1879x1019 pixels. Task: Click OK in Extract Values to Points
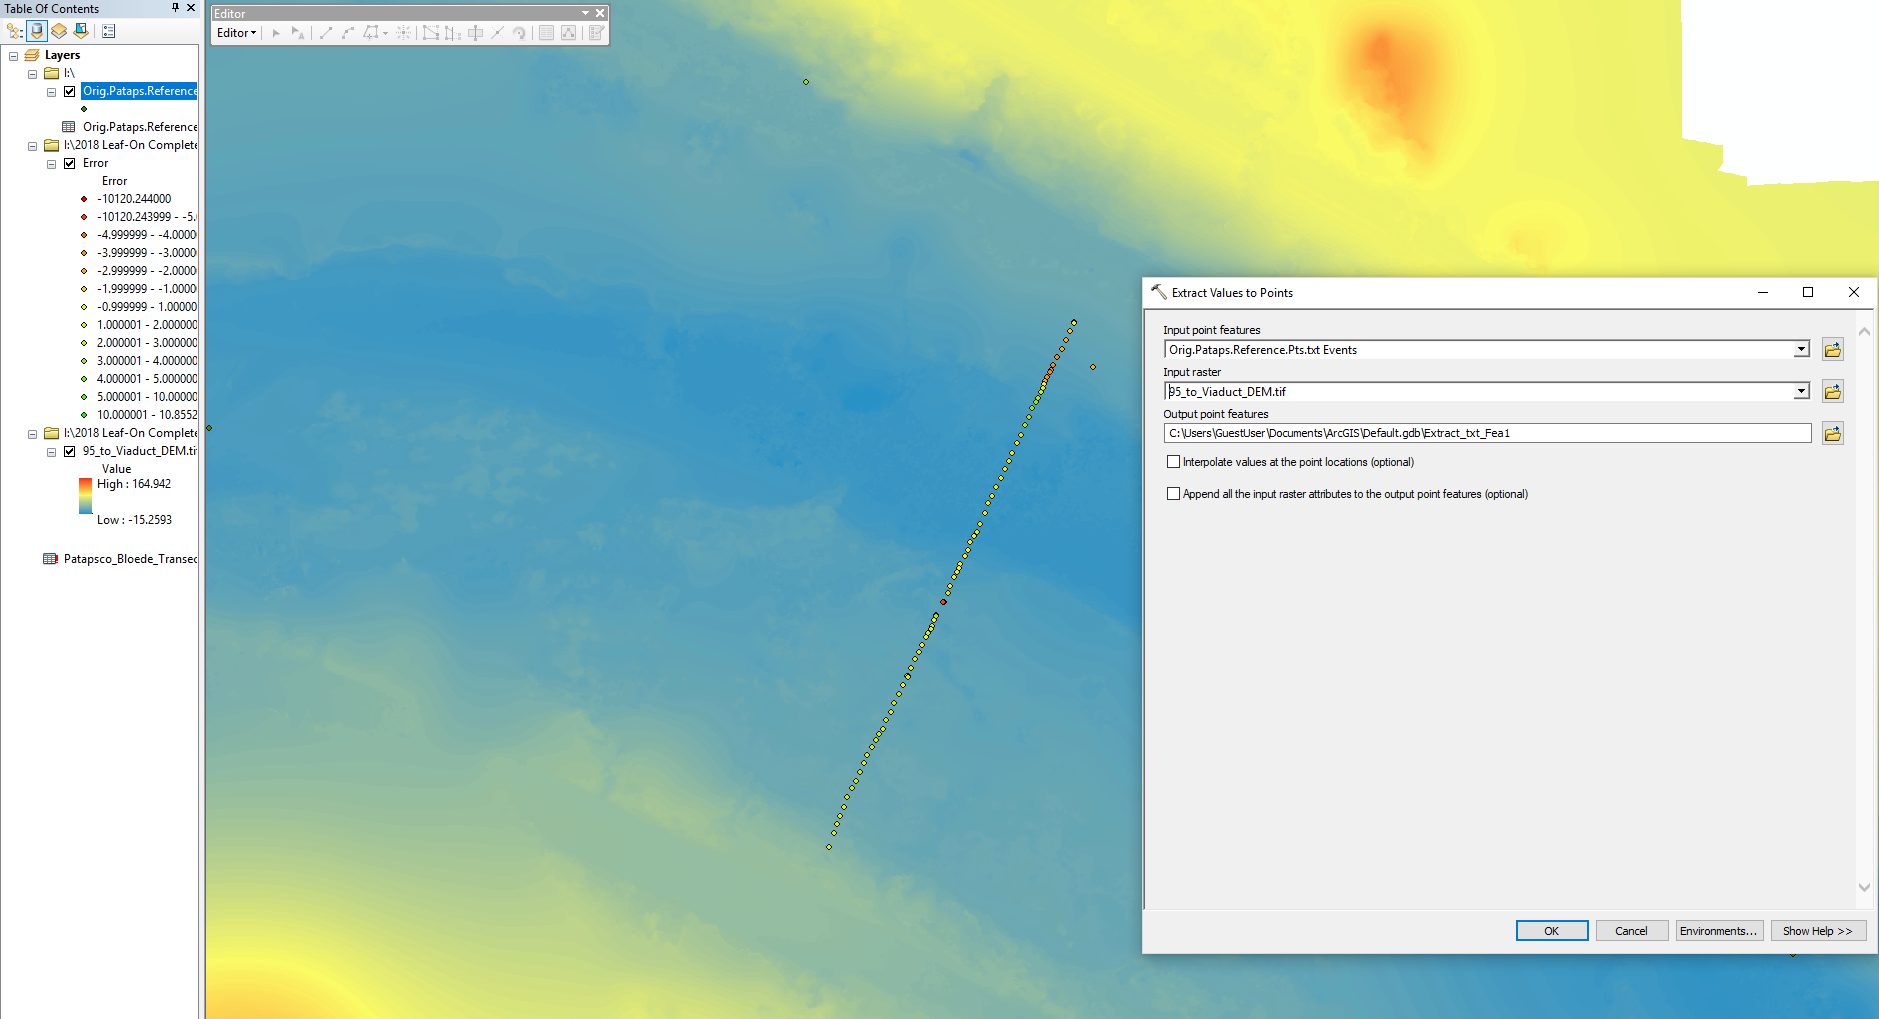pos(1552,931)
